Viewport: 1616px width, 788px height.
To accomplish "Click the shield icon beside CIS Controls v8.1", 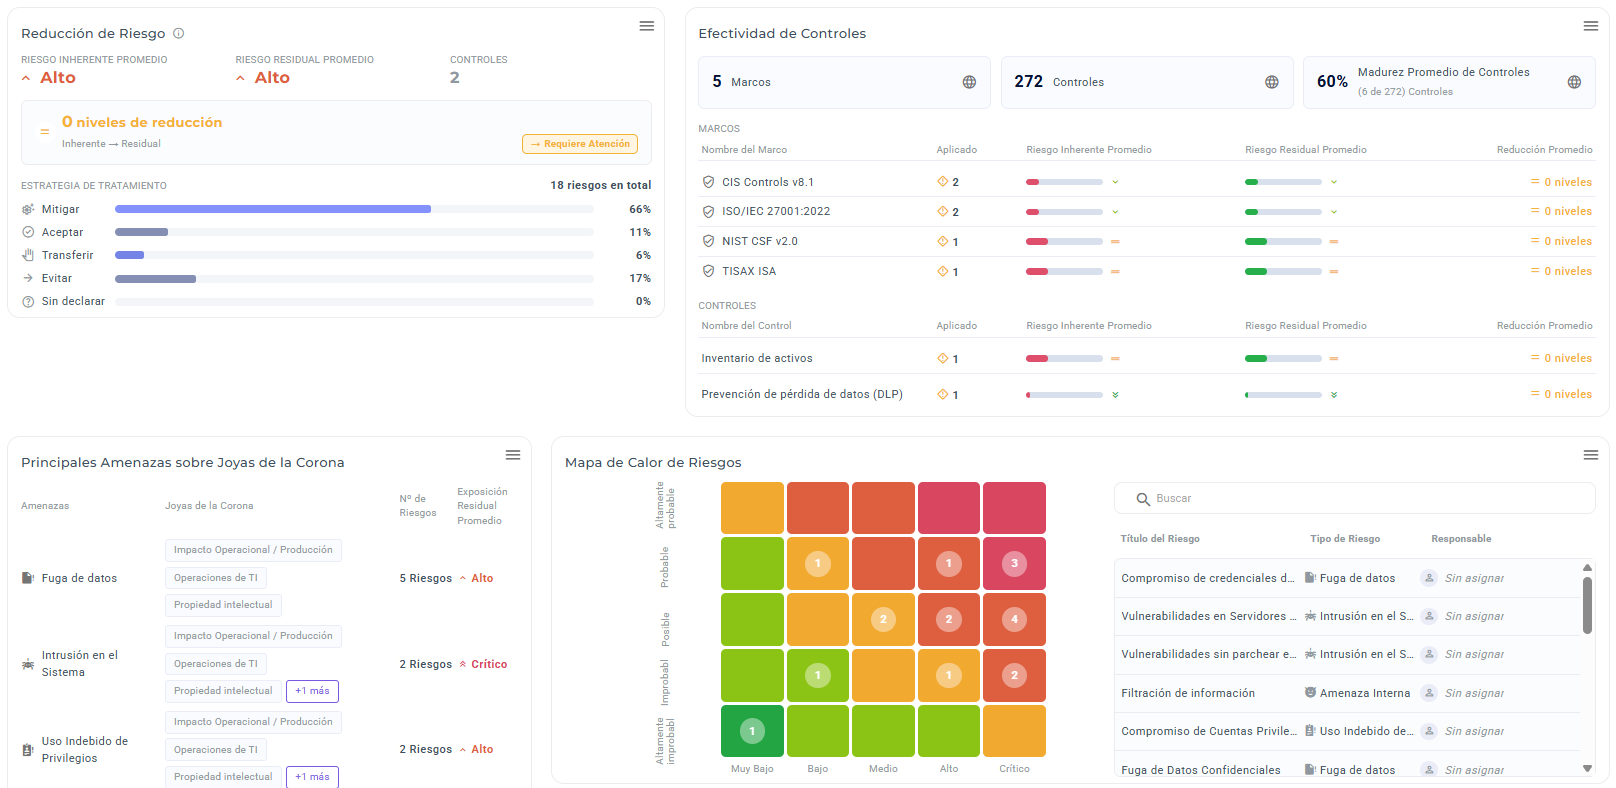I will (709, 182).
